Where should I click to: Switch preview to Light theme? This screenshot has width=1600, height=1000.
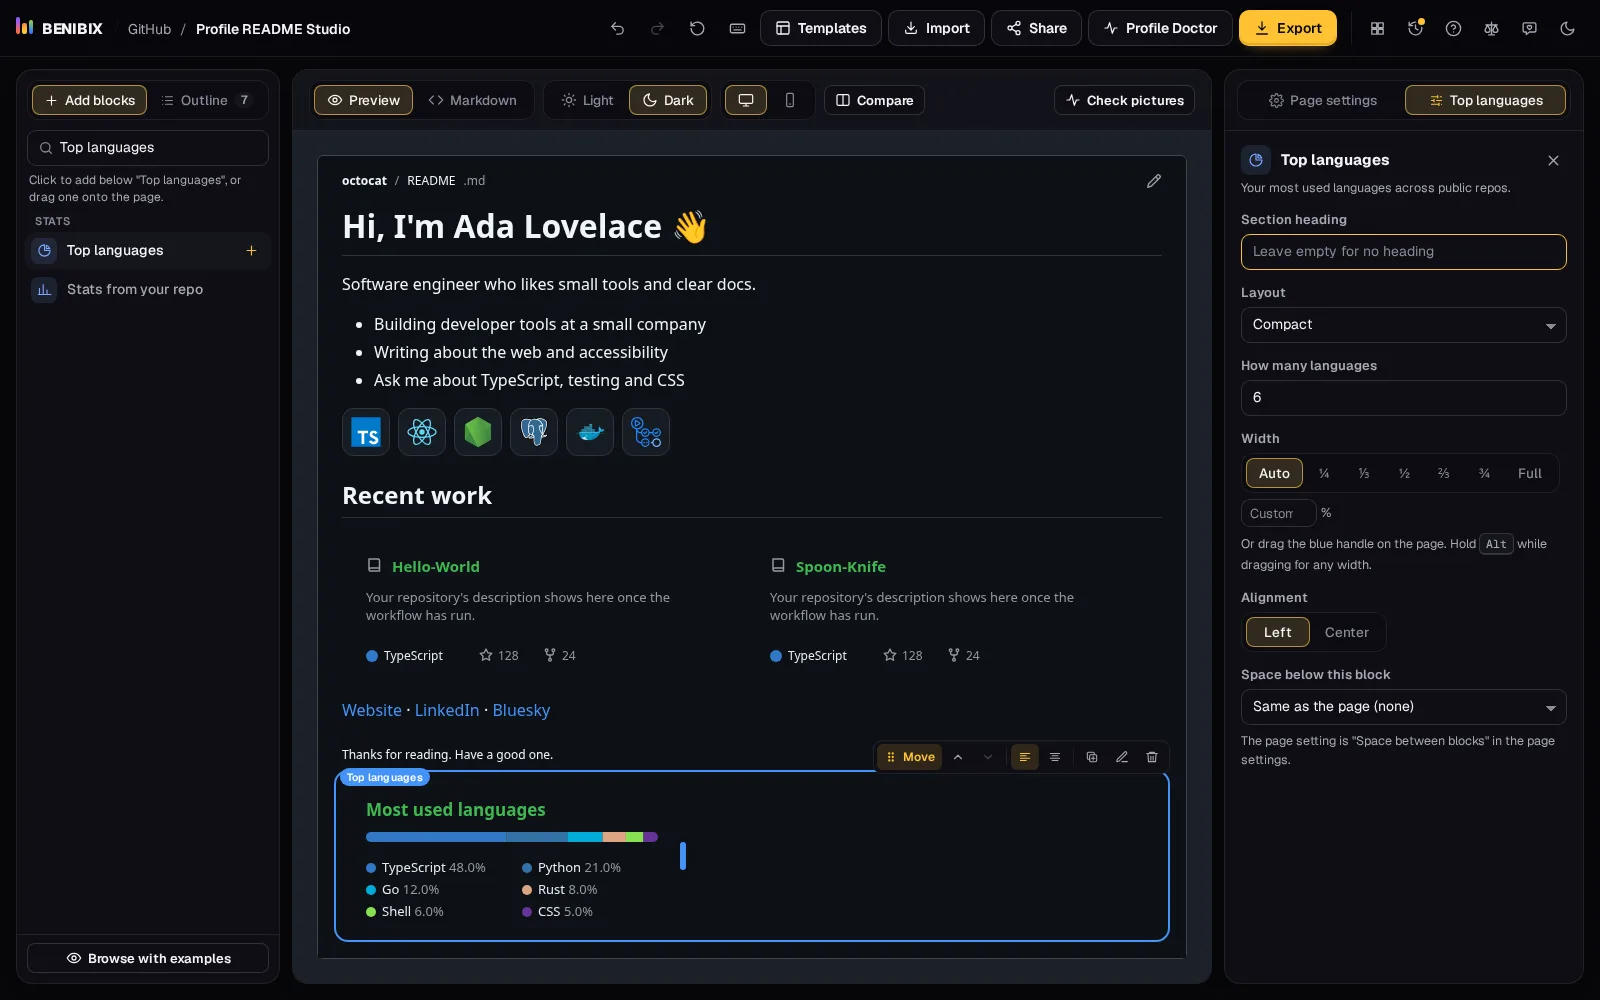tap(587, 100)
